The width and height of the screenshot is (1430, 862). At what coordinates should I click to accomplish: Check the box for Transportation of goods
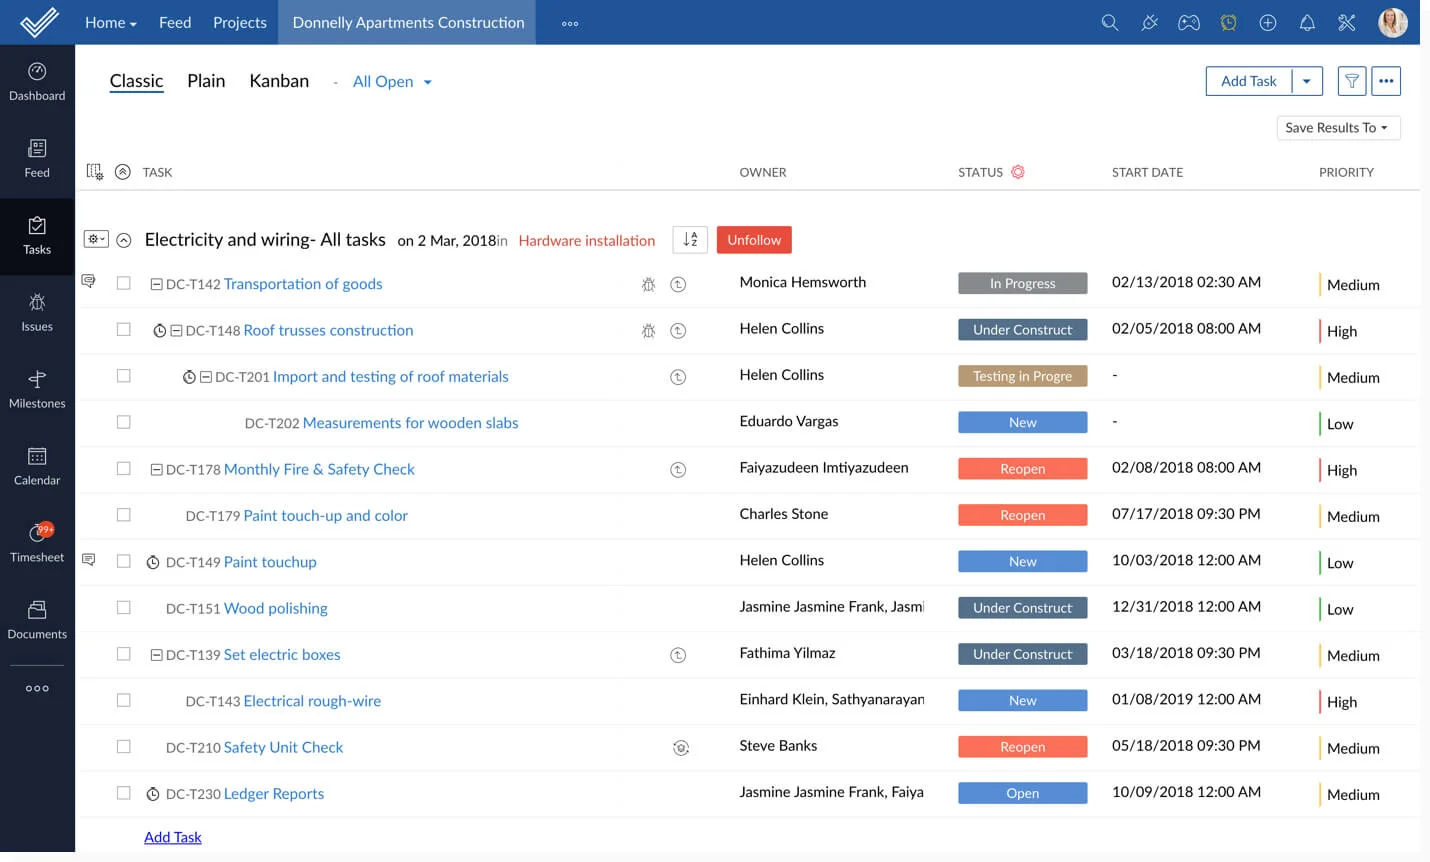pos(124,283)
